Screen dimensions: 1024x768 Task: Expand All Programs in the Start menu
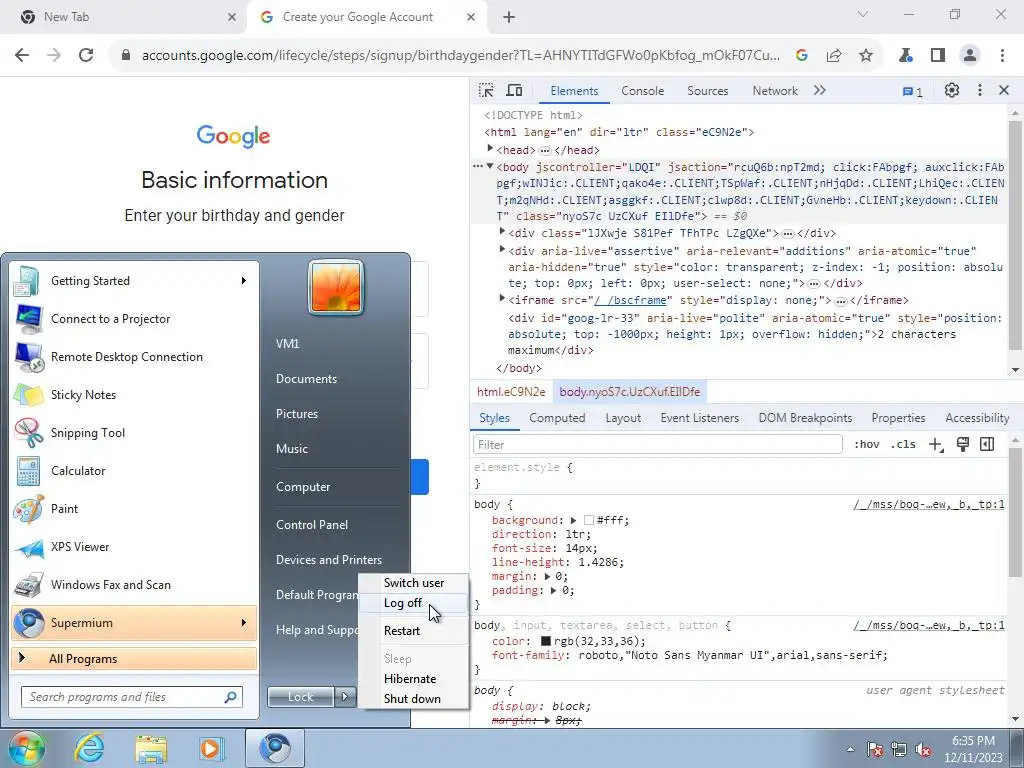pos(134,659)
